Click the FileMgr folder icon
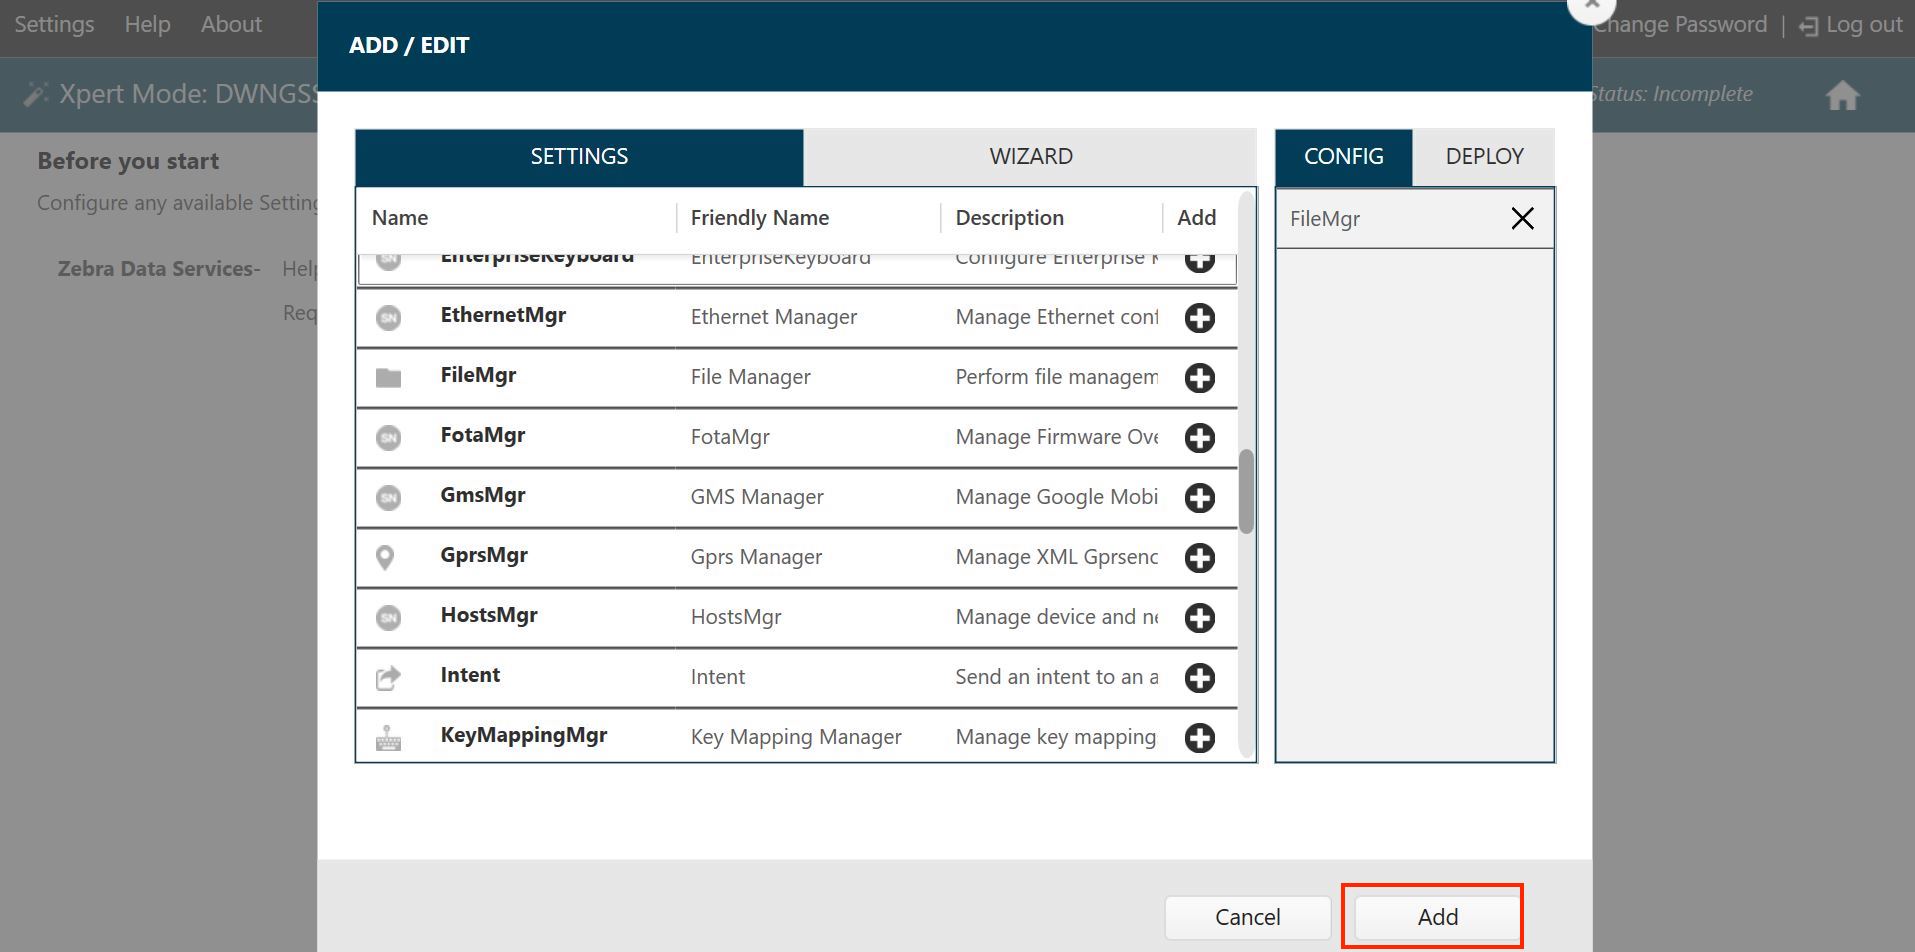The width and height of the screenshot is (1915, 952). pyautogui.click(x=388, y=378)
